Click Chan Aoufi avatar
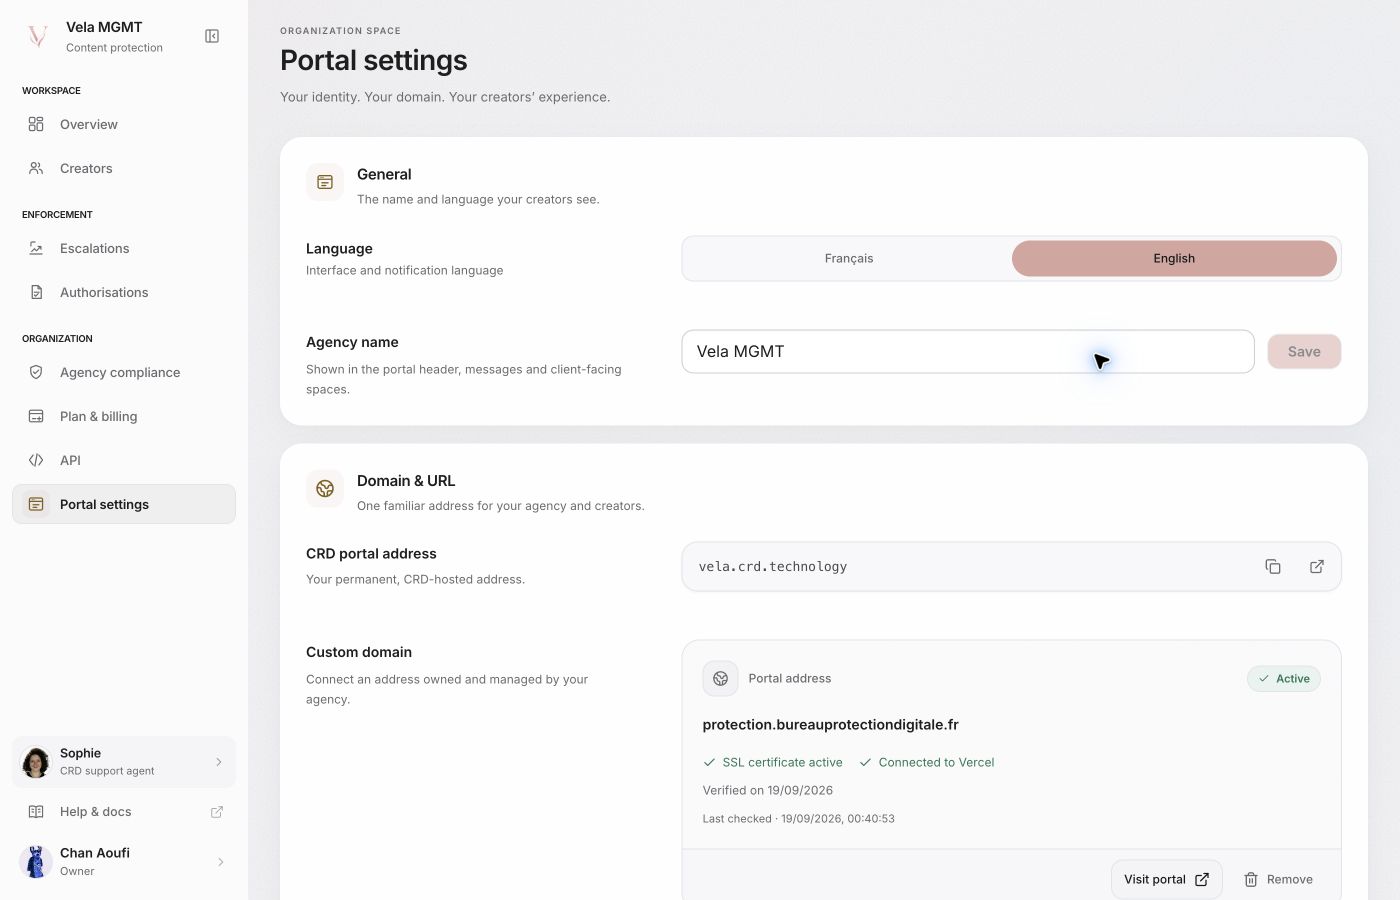The image size is (1400, 900). pos(36,862)
